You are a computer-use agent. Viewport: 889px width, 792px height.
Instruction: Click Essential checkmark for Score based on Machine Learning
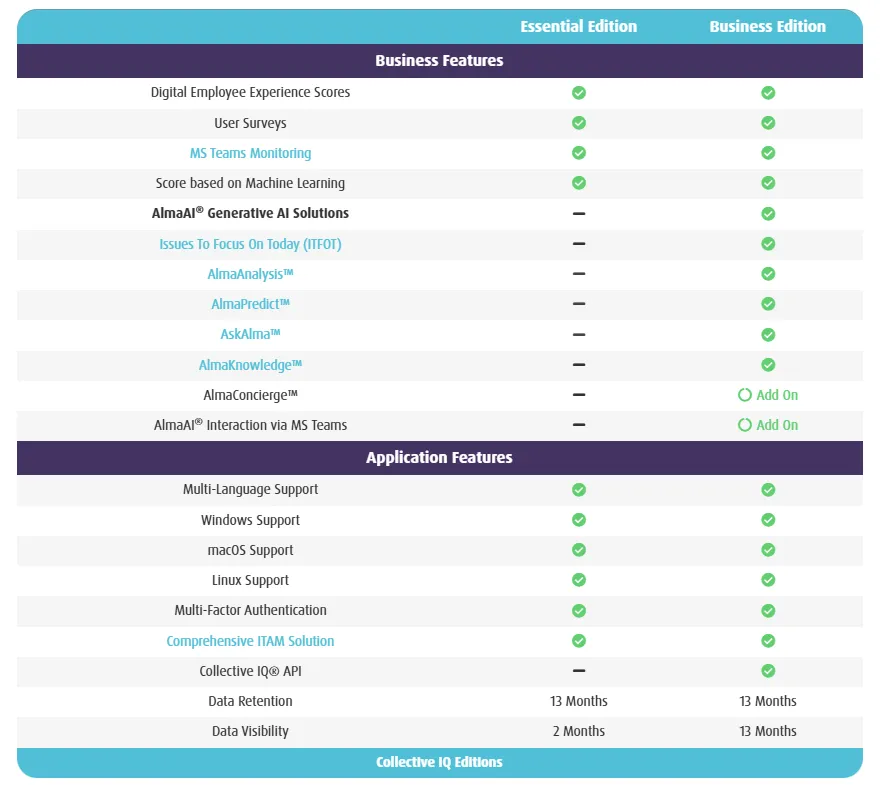[x=579, y=183]
